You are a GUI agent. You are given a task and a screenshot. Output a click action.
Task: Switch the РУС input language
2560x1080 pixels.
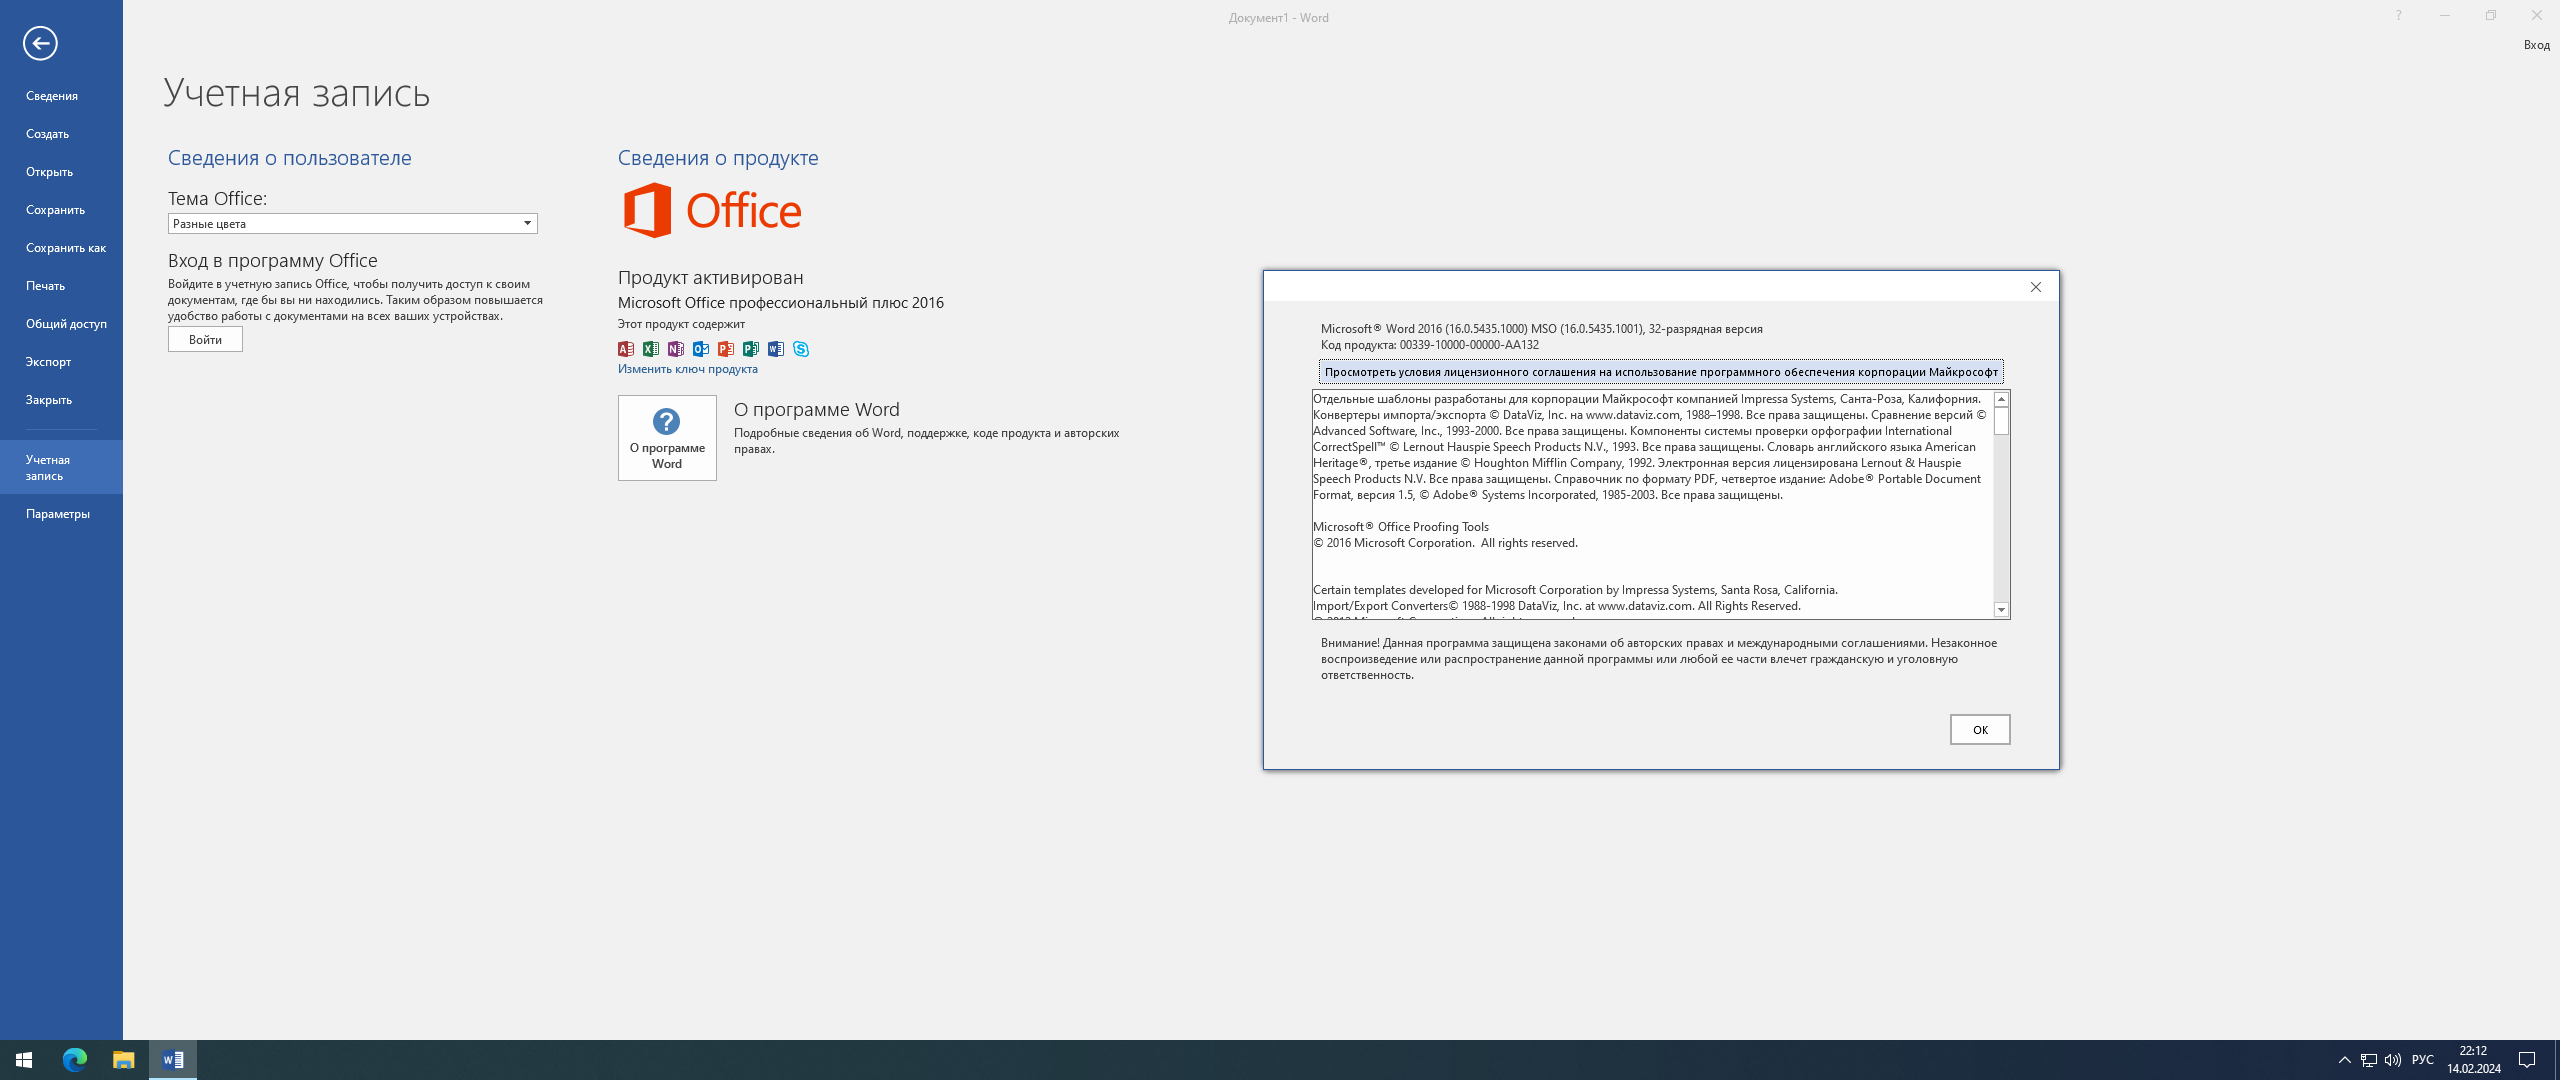[2422, 1060]
